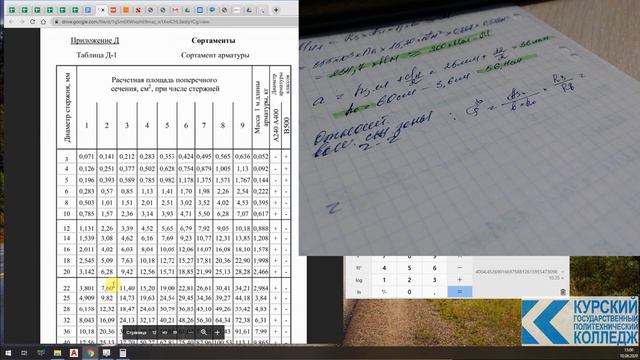Switch to the Gmail tab with M icon

click(x=175, y=10)
